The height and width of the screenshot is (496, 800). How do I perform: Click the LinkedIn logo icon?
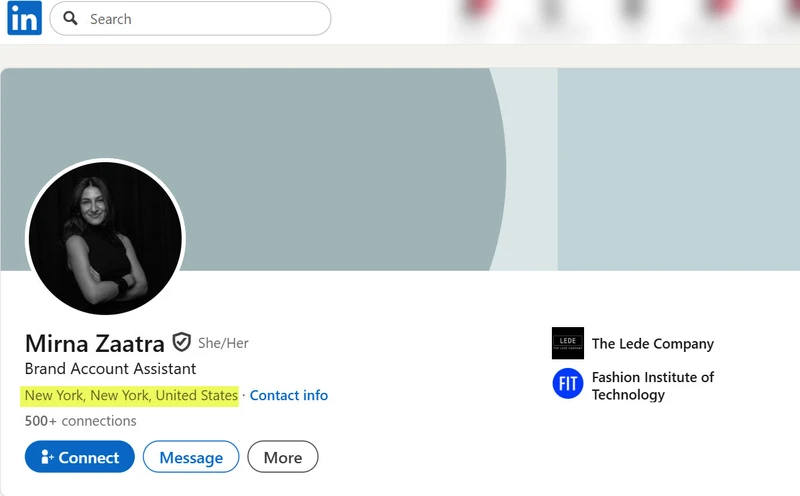24,18
